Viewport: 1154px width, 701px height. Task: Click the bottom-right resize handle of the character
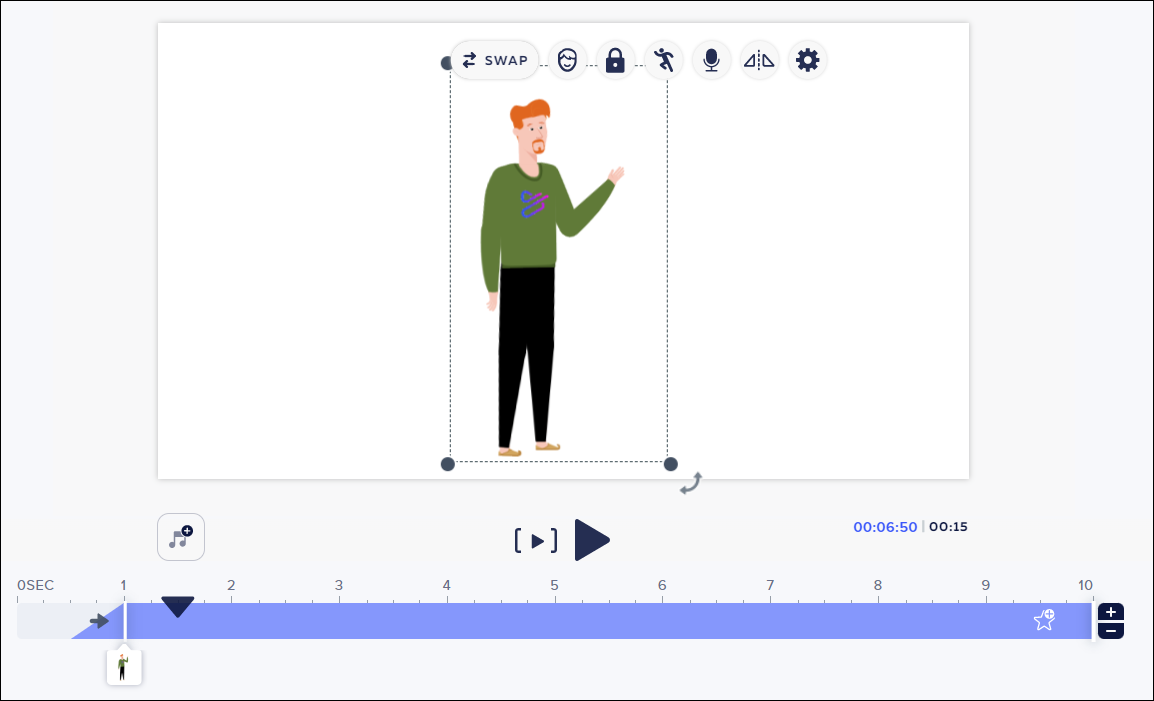[671, 464]
